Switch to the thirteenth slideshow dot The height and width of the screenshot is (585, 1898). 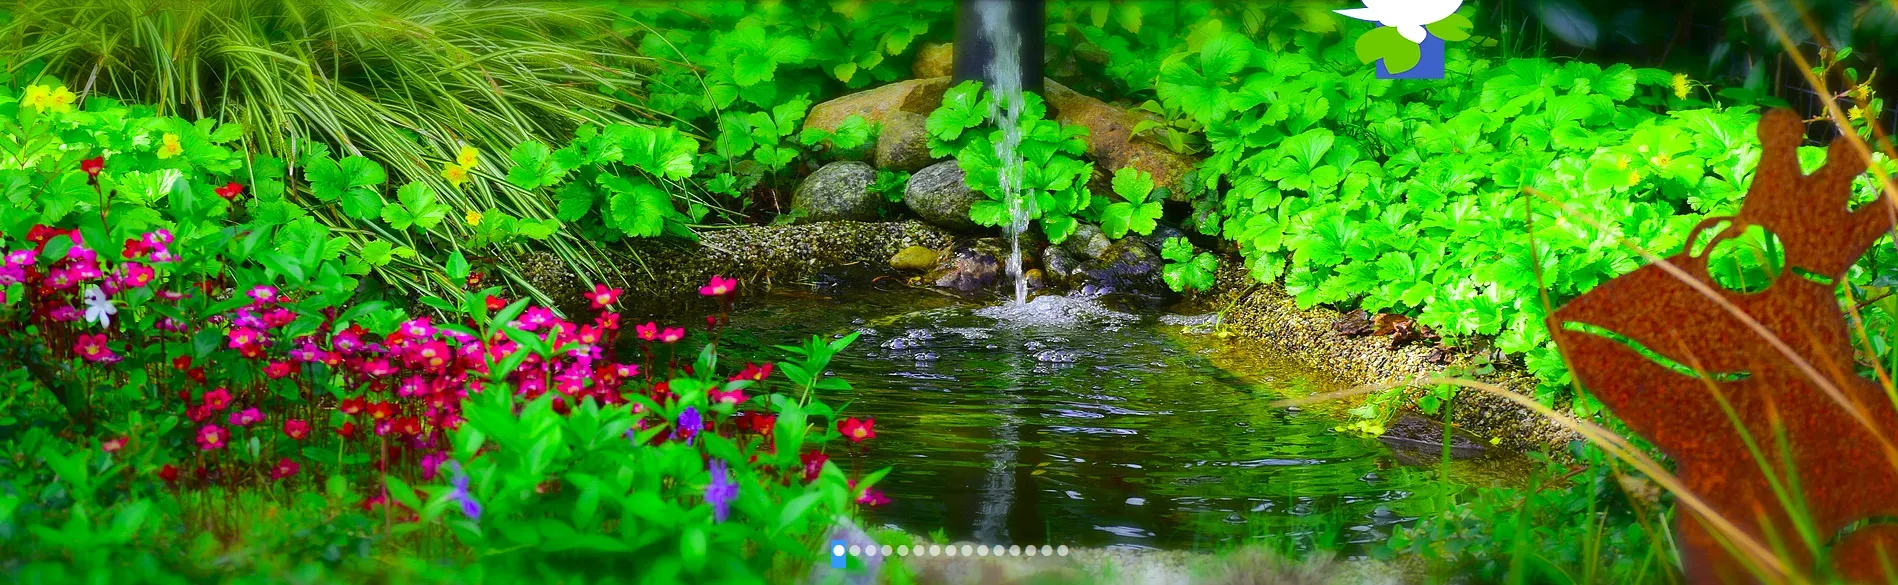coord(1031,550)
